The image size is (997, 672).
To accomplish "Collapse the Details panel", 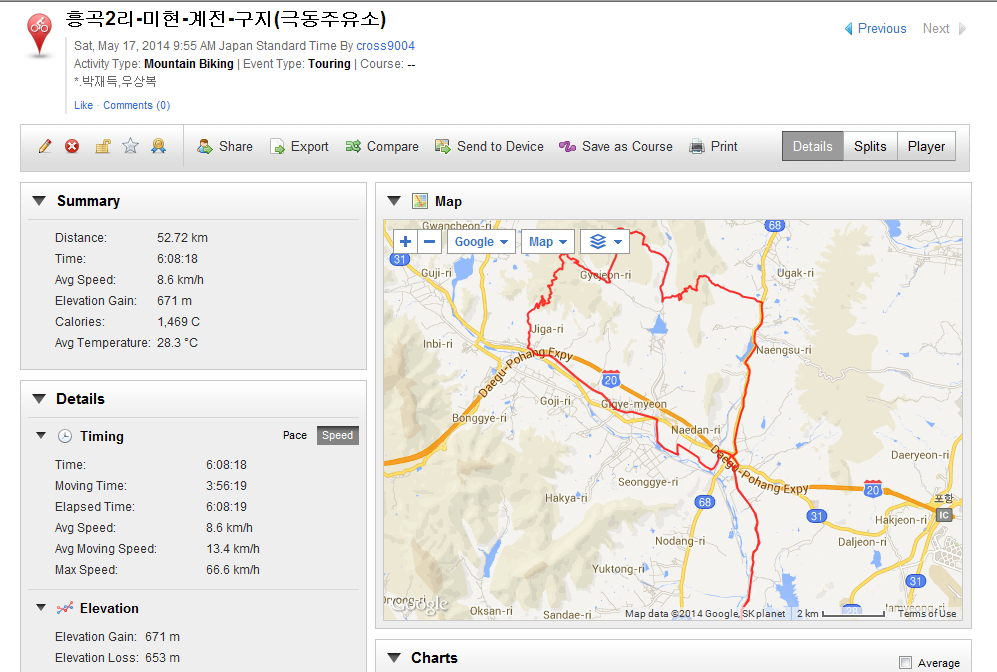I will tap(39, 399).
